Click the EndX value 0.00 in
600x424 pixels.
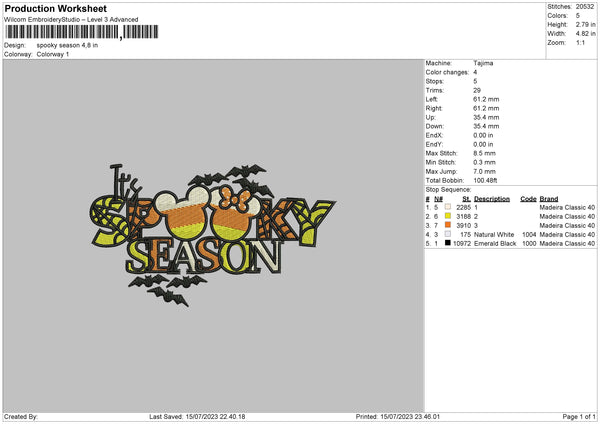[x=483, y=135]
